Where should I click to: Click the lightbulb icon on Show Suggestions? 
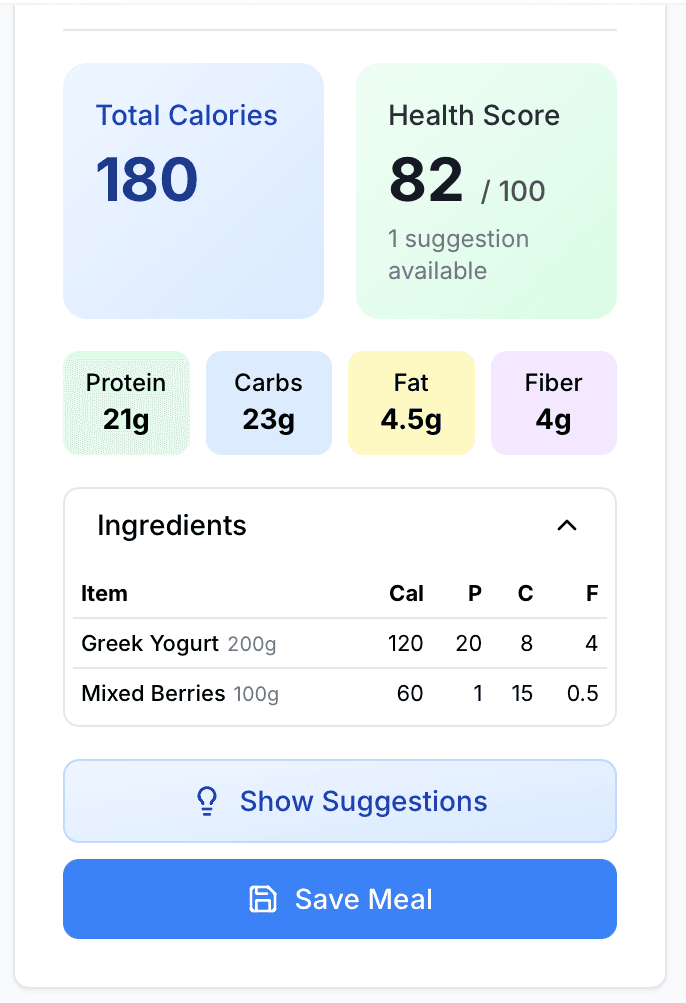tap(207, 801)
